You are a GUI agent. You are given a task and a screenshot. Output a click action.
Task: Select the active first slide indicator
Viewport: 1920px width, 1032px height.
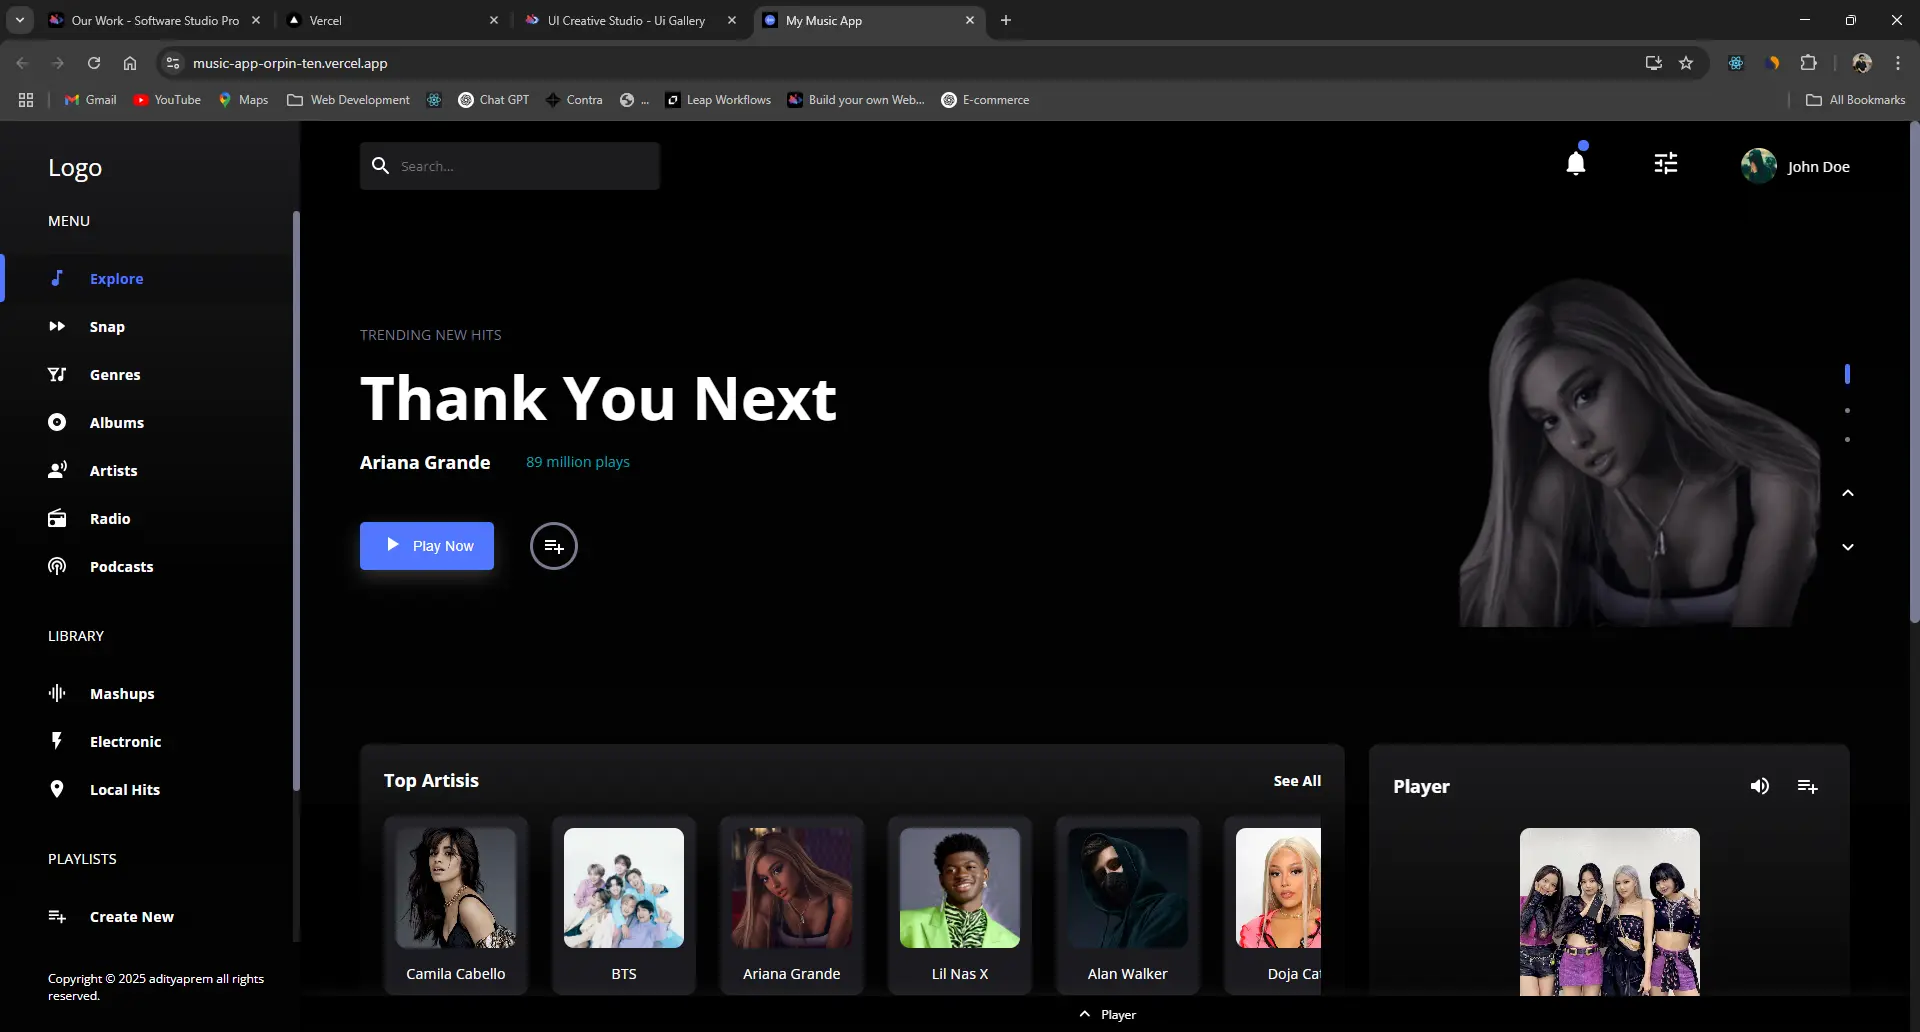coord(1847,374)
